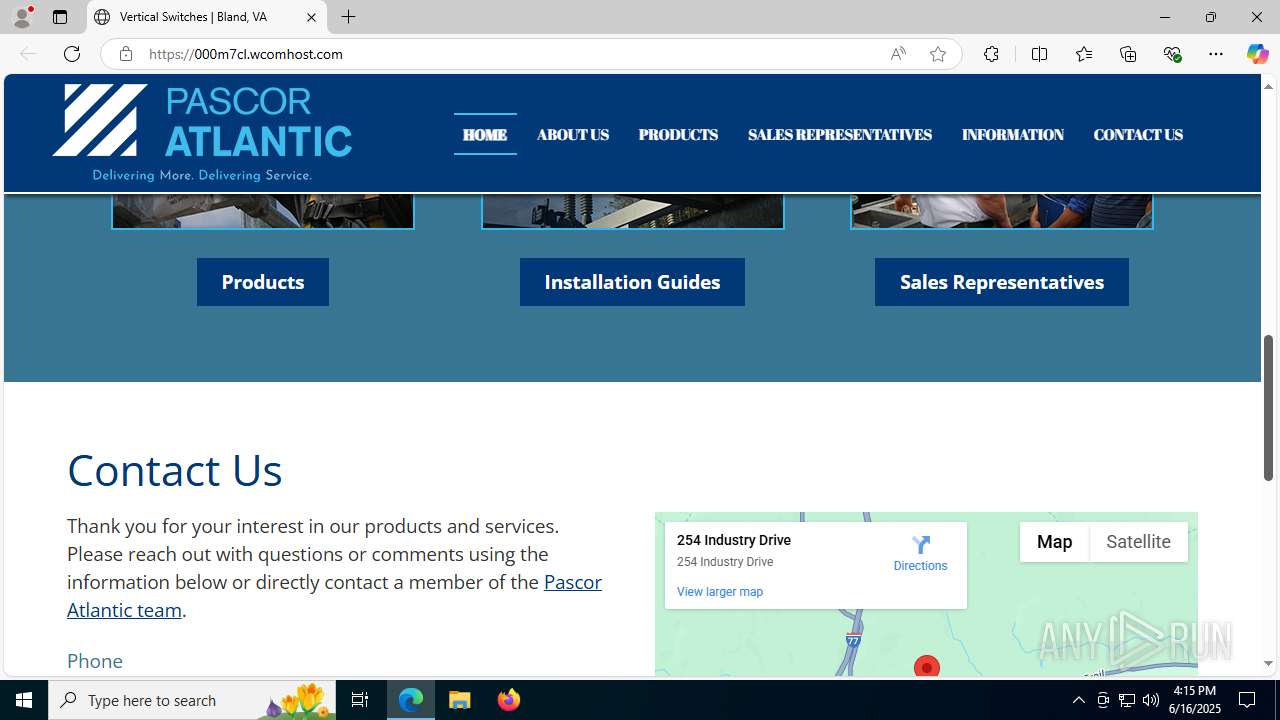
Task: Click the scrollbar down arrow
Action: point(1268,663)
